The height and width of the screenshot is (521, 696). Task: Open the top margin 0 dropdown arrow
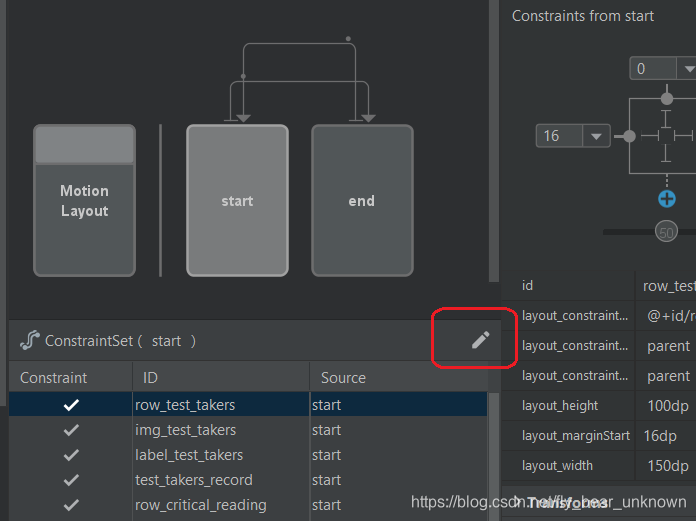click(688, 69)
